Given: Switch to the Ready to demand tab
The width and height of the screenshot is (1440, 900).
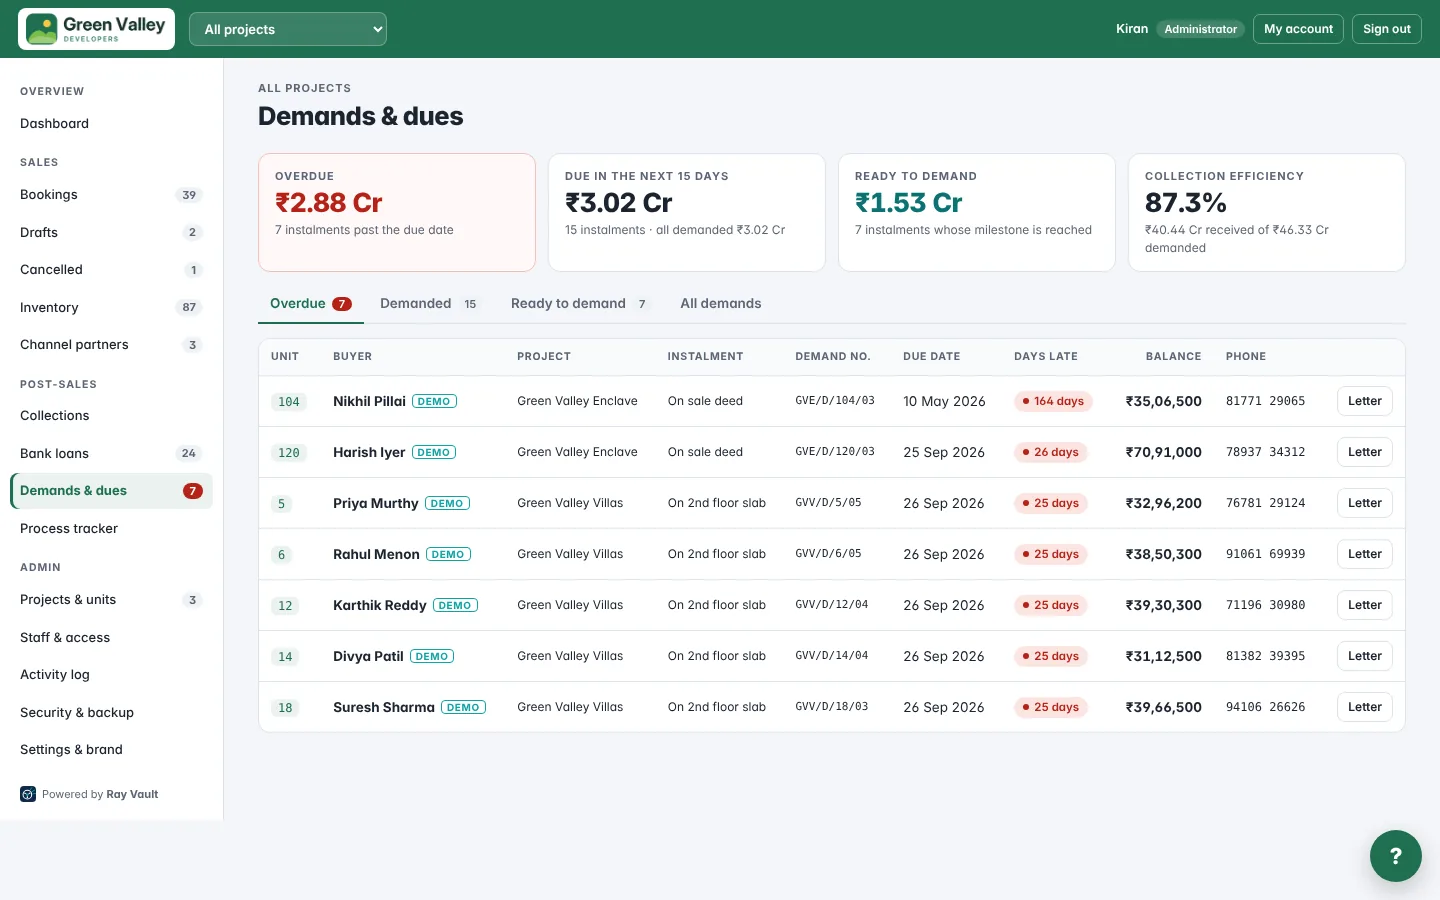Looking at the screenshot, I should tap(579, 304).
